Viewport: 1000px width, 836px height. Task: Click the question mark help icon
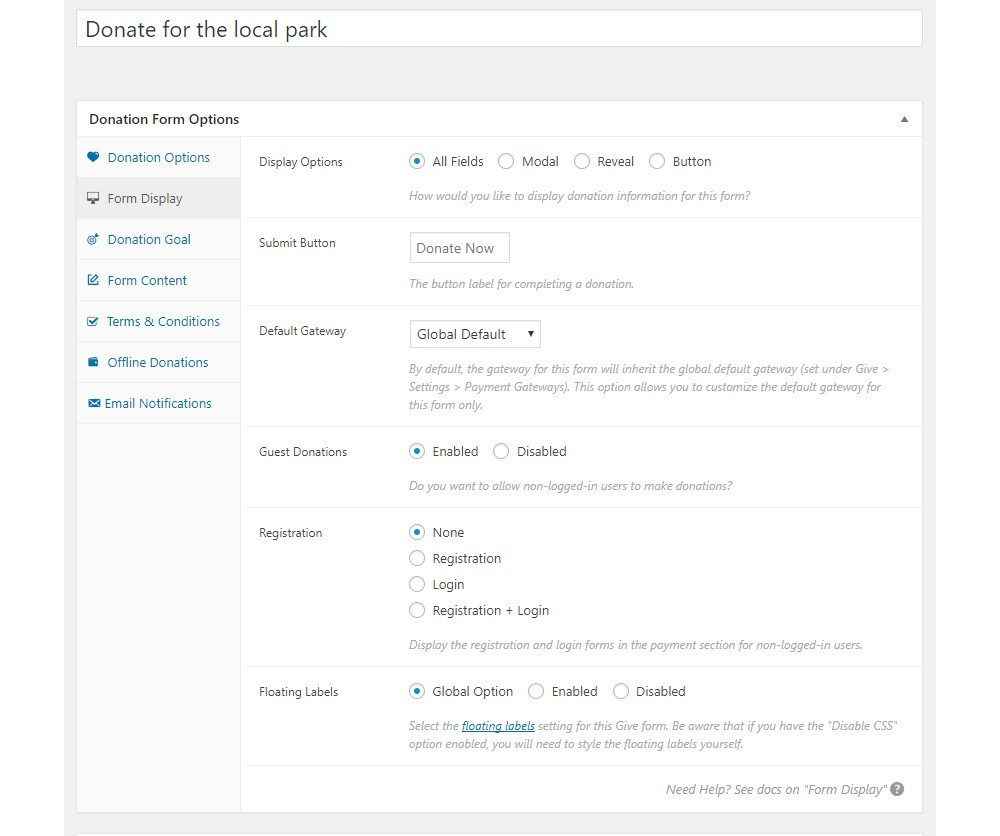point(897,789)
